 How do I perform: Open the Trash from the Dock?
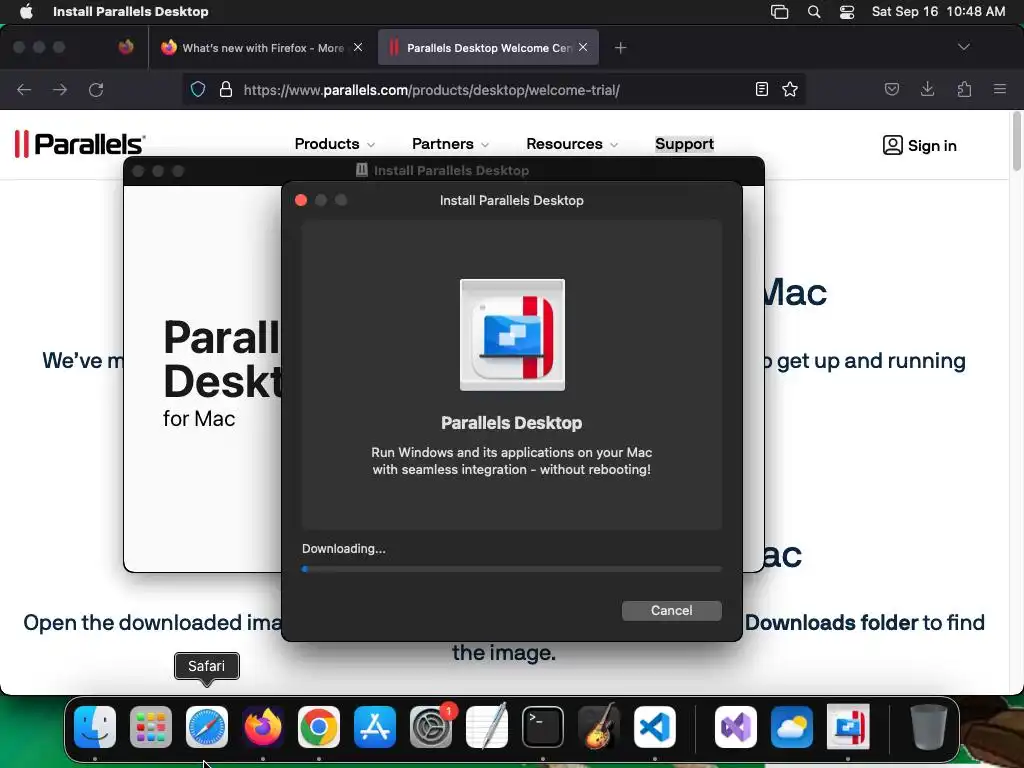929,727
